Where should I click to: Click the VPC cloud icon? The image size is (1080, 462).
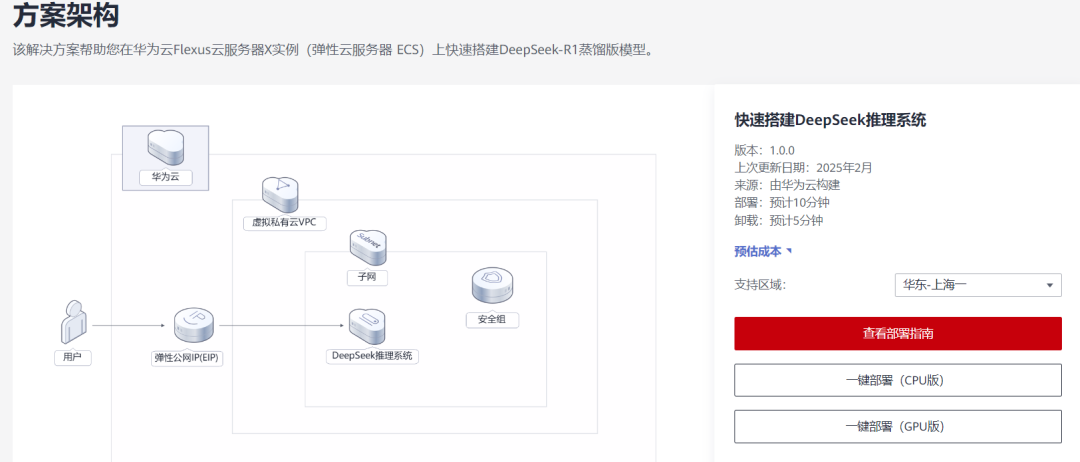(x=280, y=195)
